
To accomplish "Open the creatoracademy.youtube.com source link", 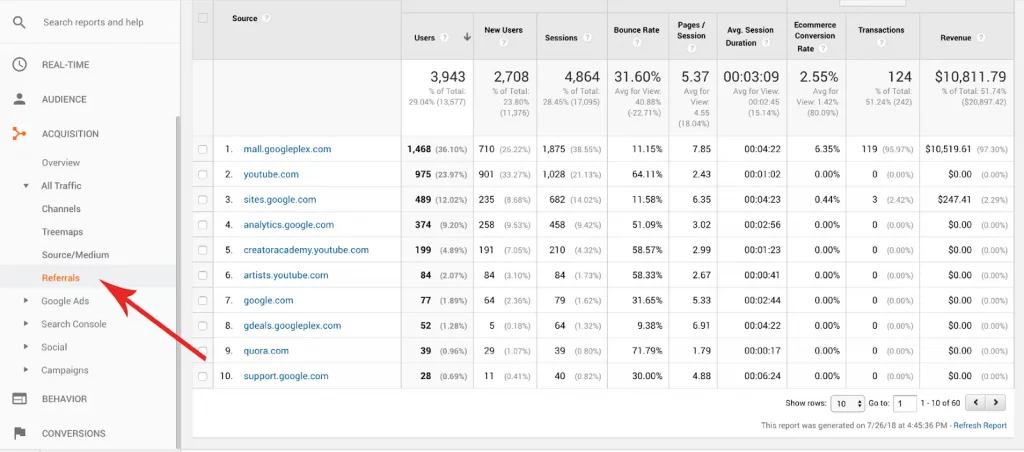I will (306, 250).
